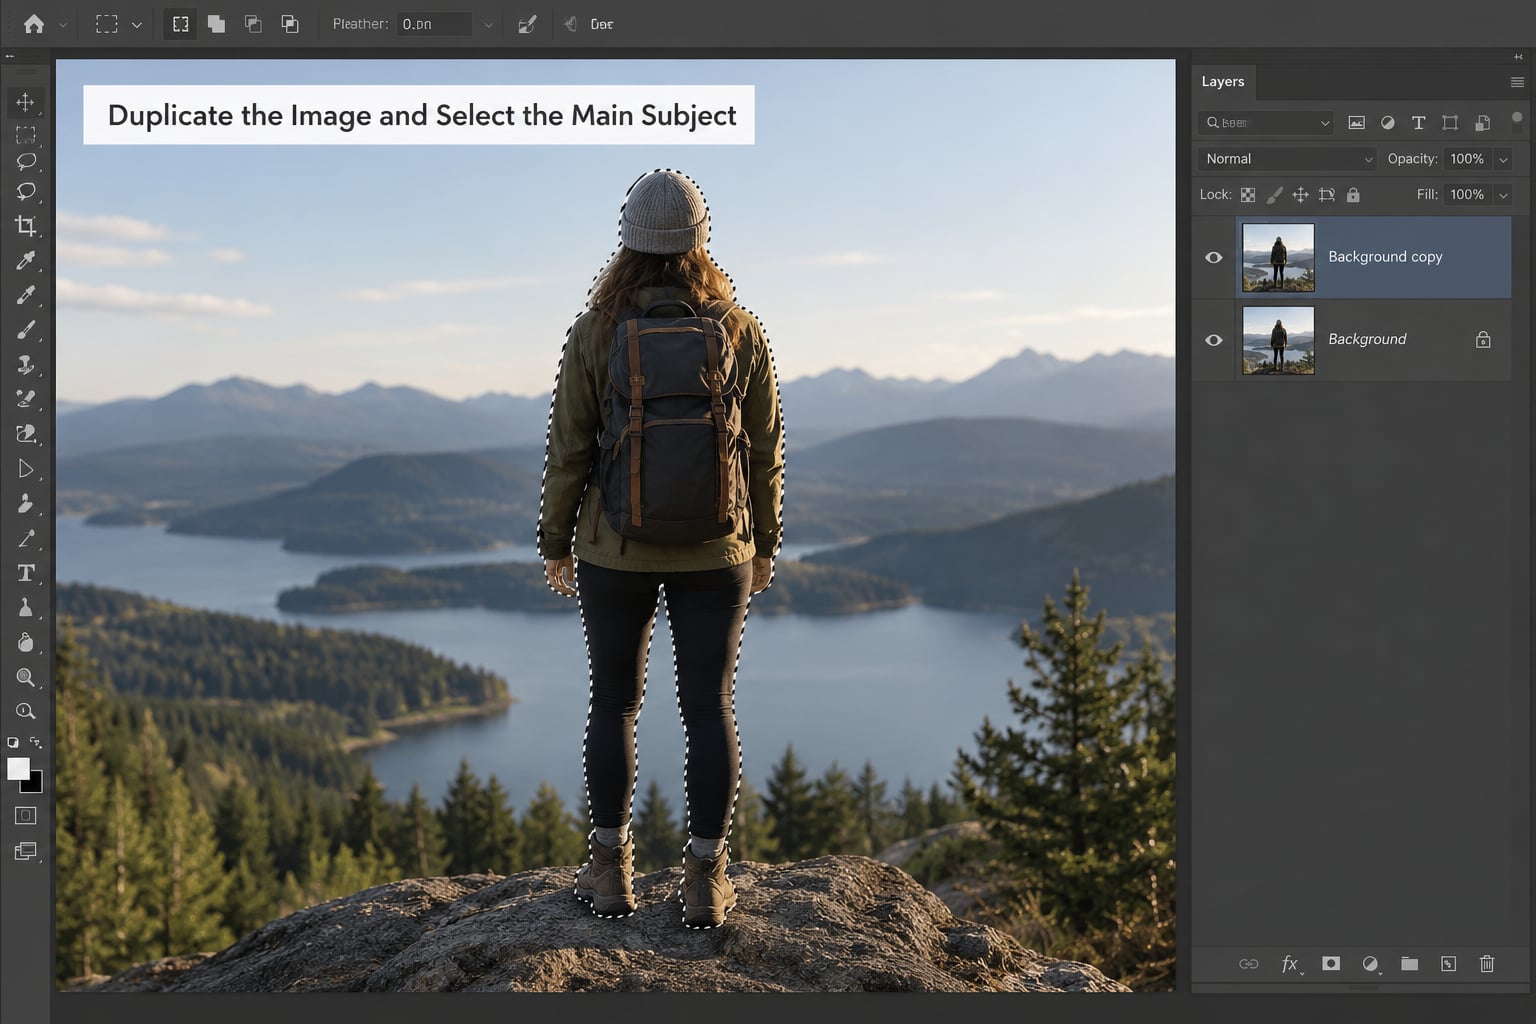Filter layers by pixel layers icon
The width and height of the screenshot is (1536, 1024).
[1356, 123]
